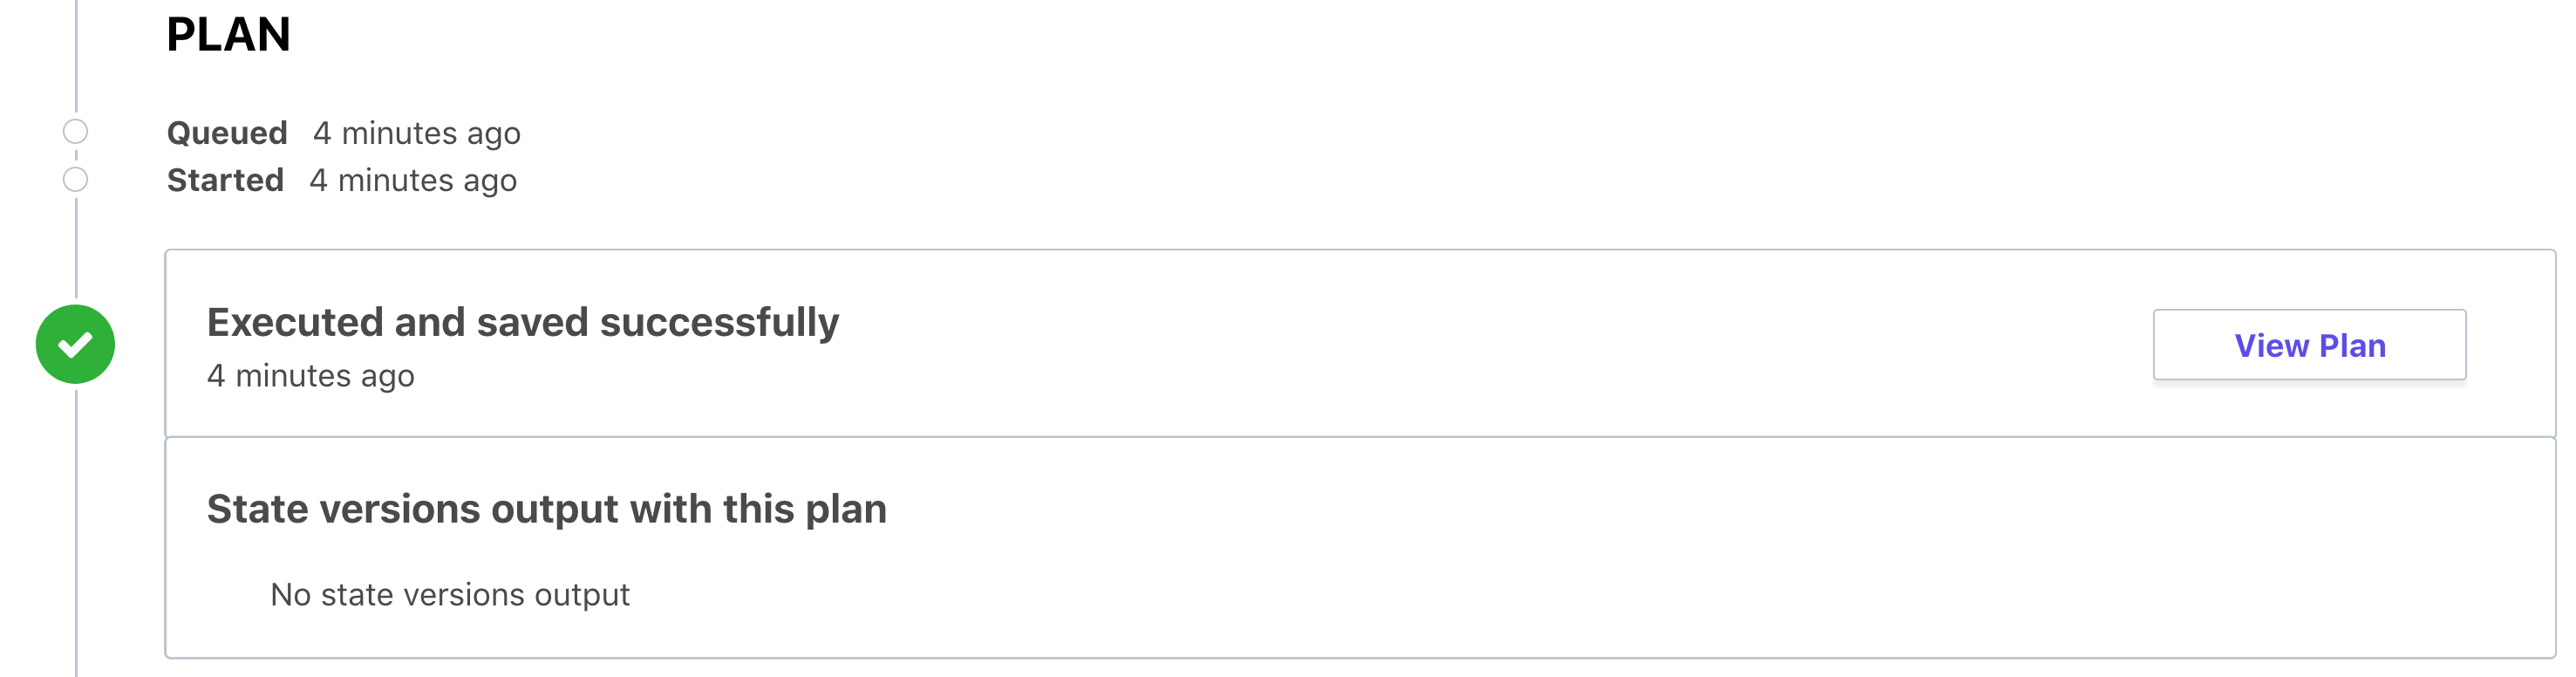Click the Queued "4 minutes ago" timestamp
The width and height of the screenshot is (2576, 677).
click(x=416, y=133)
